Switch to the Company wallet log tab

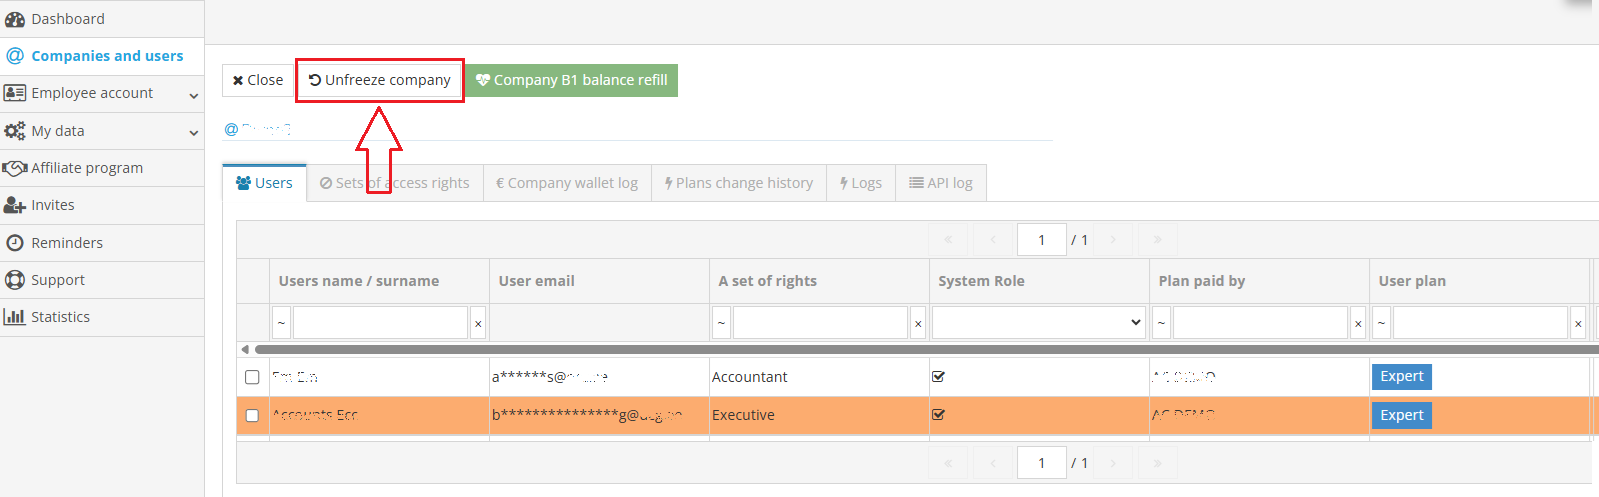[x=567, y=183]
